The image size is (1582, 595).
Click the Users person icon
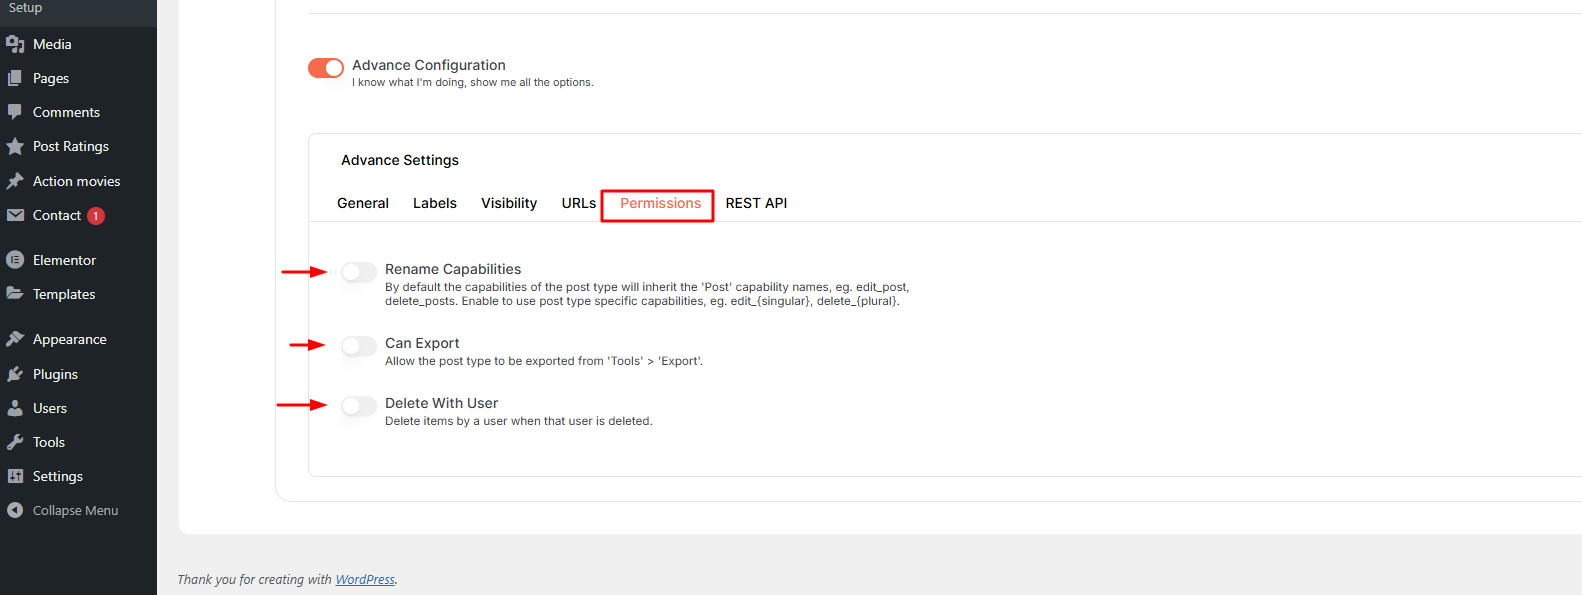(15, 408)
